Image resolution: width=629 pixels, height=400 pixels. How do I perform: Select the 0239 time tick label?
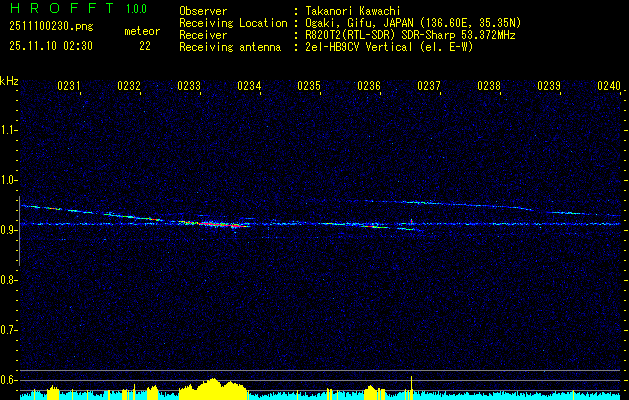point(549,86)
